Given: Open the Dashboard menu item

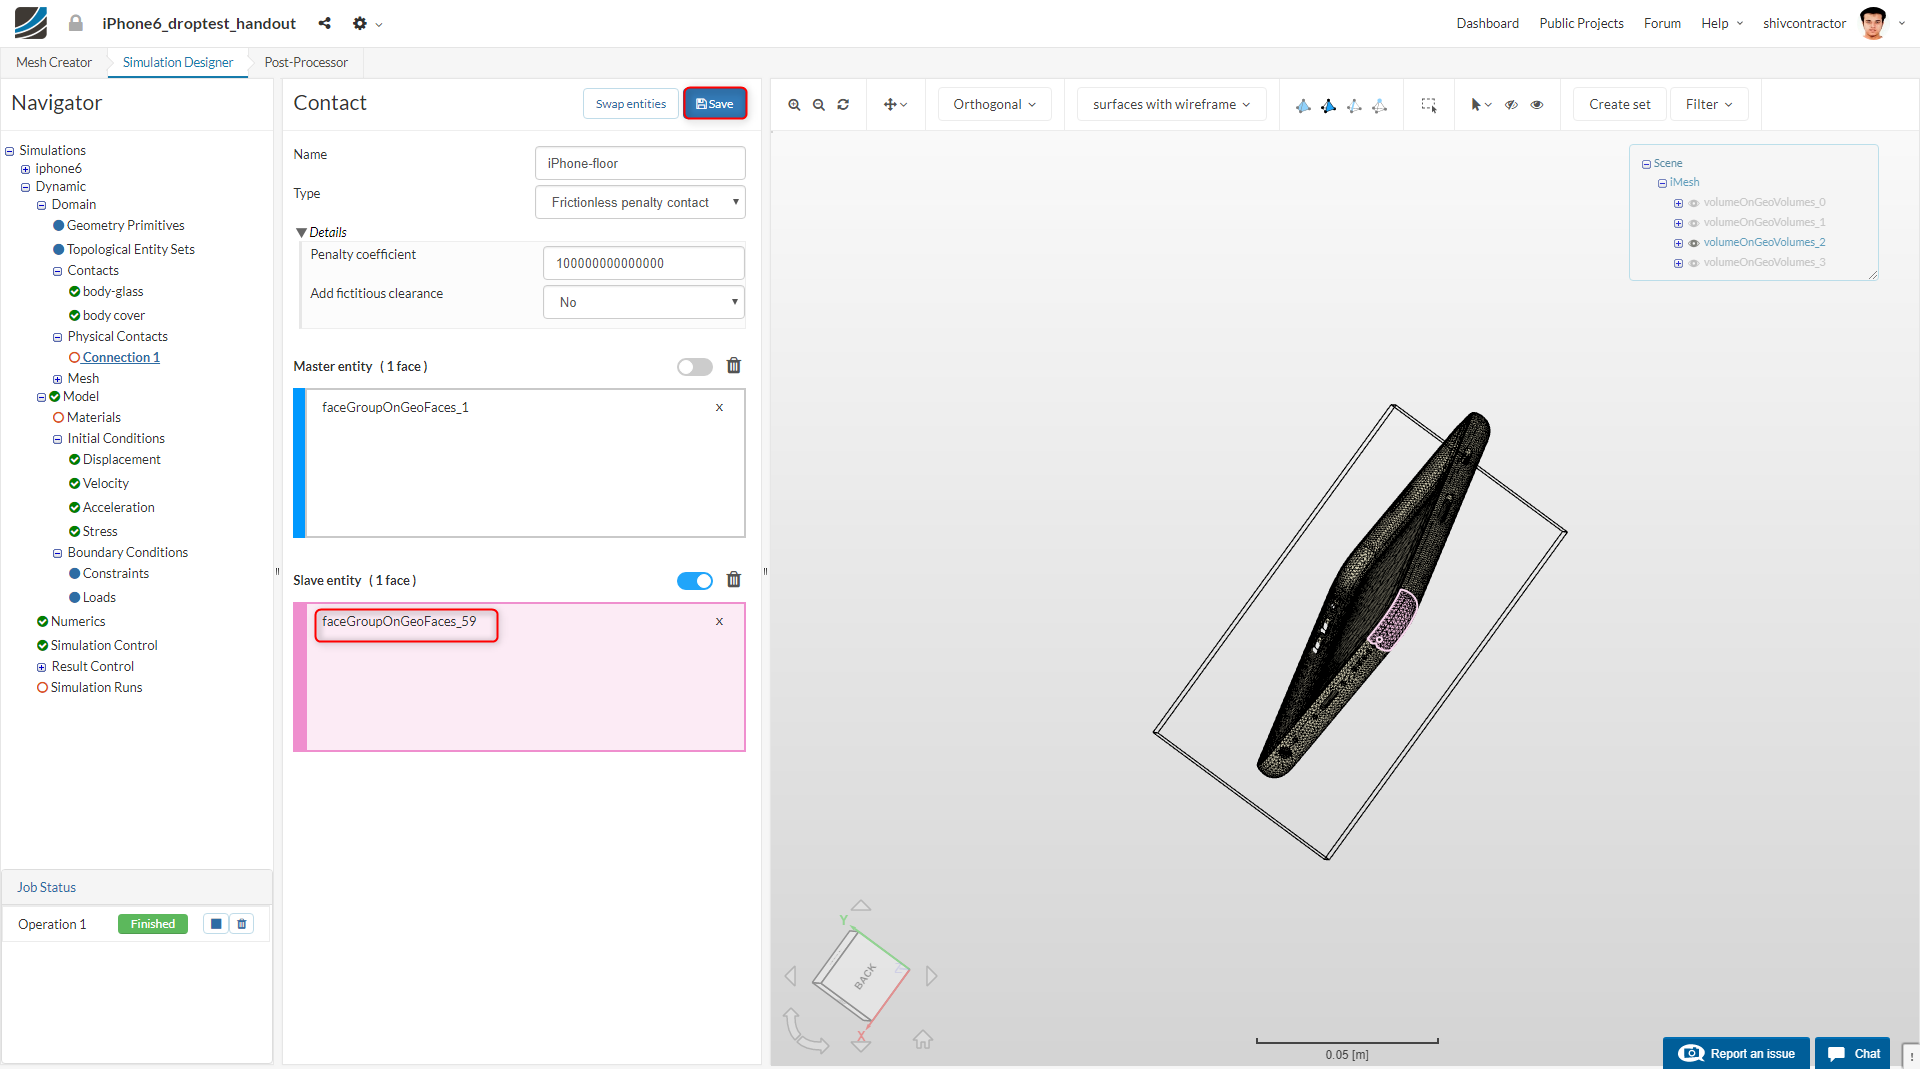Looking at the screenshot, I should pyautogui.click(x=1487, y=23).
